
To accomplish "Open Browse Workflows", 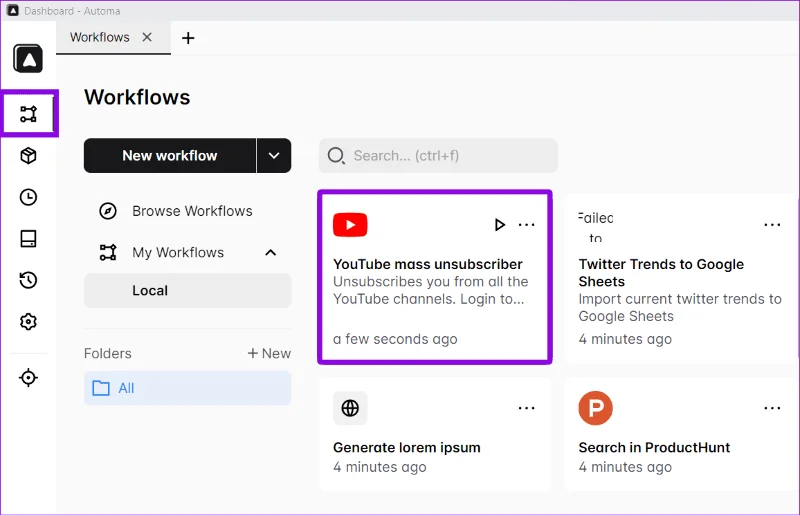I will pyautogui.click(x=188, y=211).
